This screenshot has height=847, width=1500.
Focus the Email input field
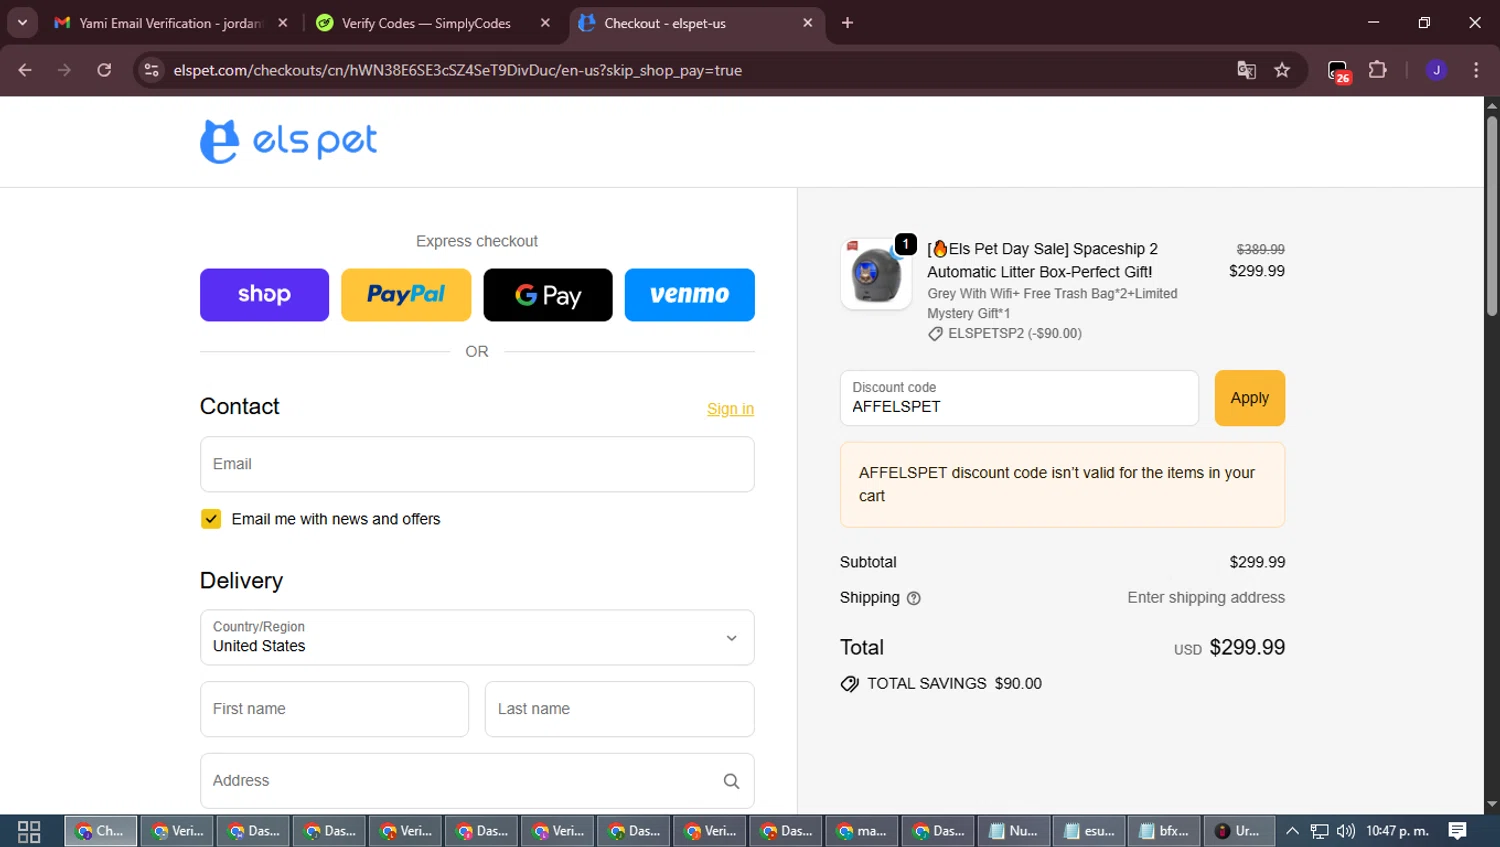tap(477, 464)
